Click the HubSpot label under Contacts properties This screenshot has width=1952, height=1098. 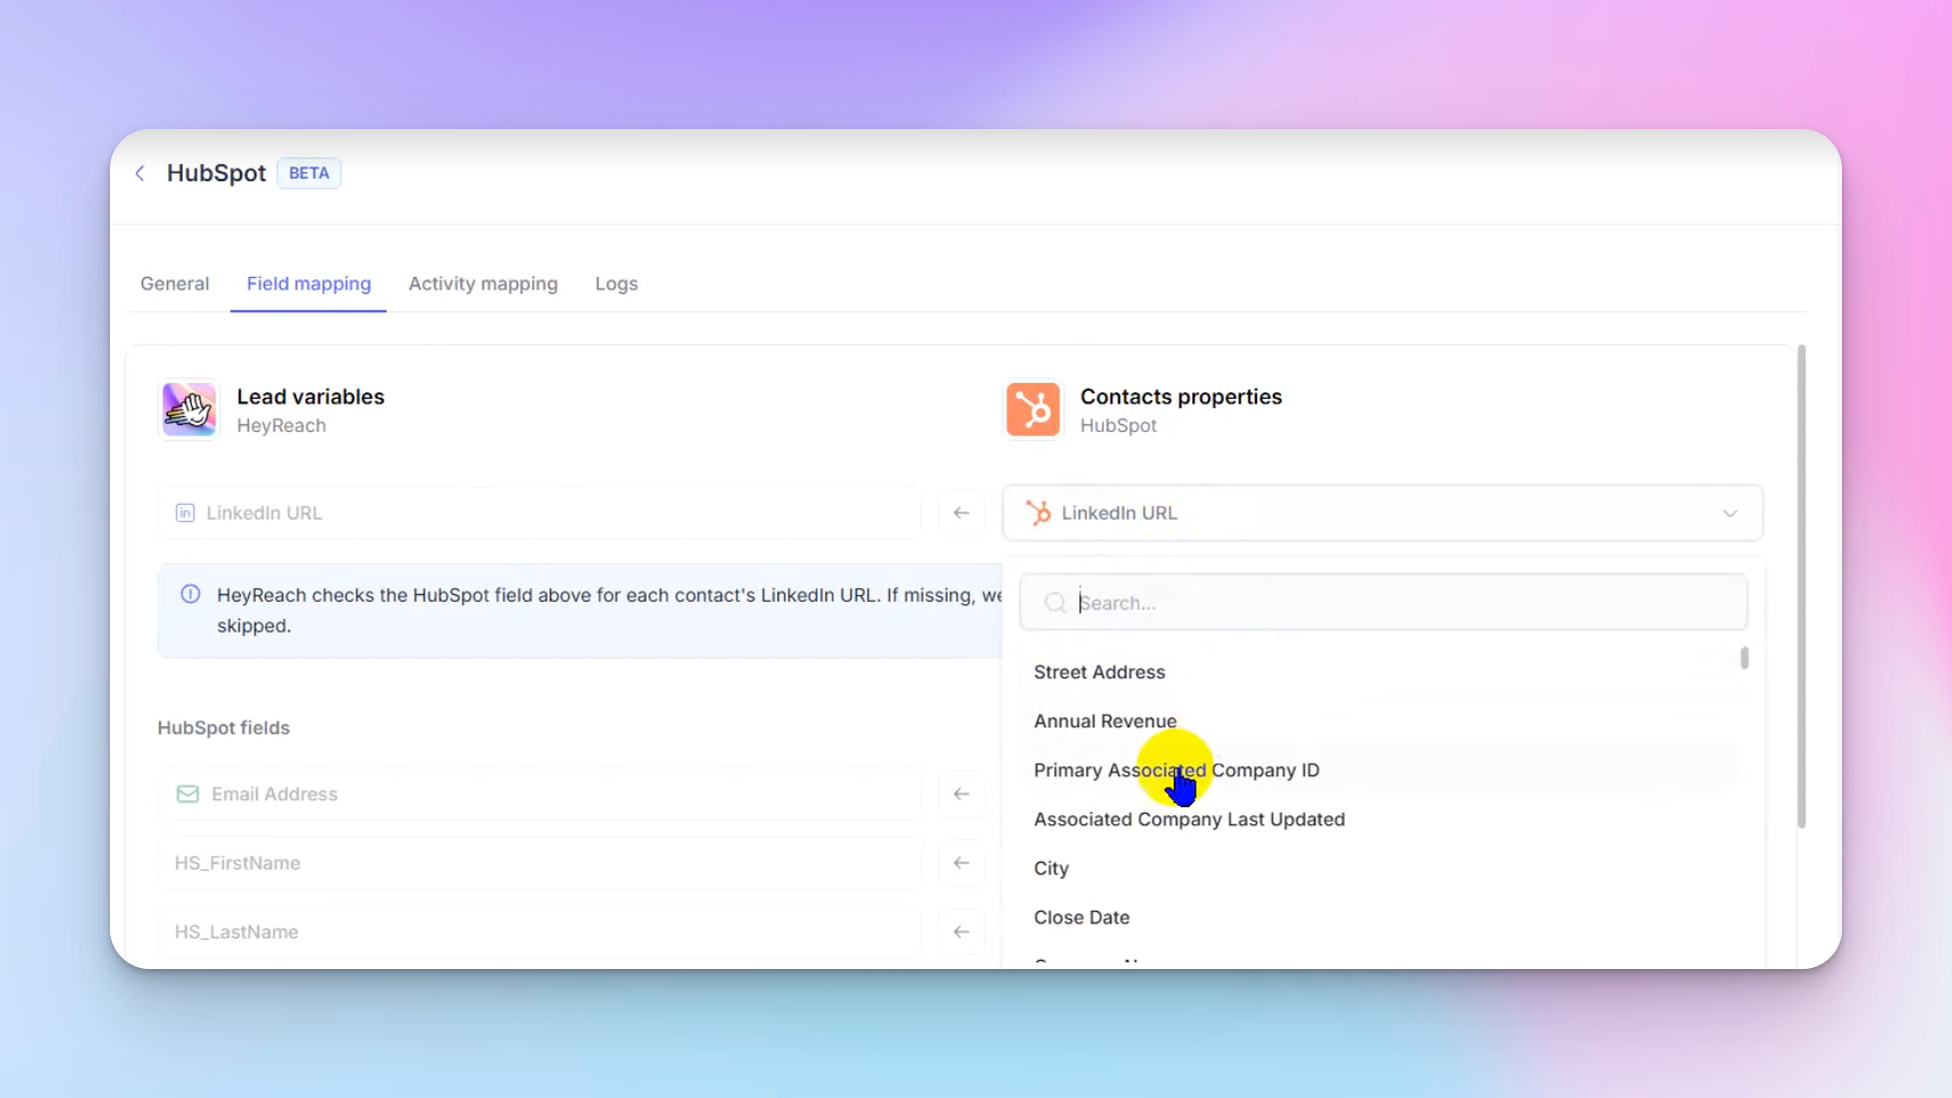click(x=1118, y=425)
